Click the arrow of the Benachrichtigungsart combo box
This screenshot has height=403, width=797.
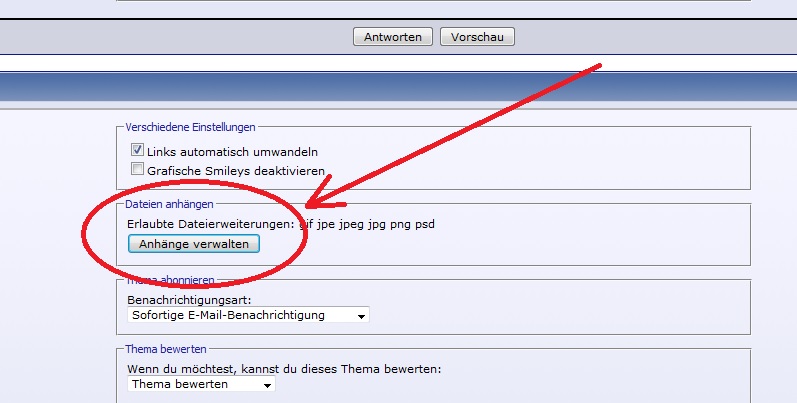tap(361, 316)
